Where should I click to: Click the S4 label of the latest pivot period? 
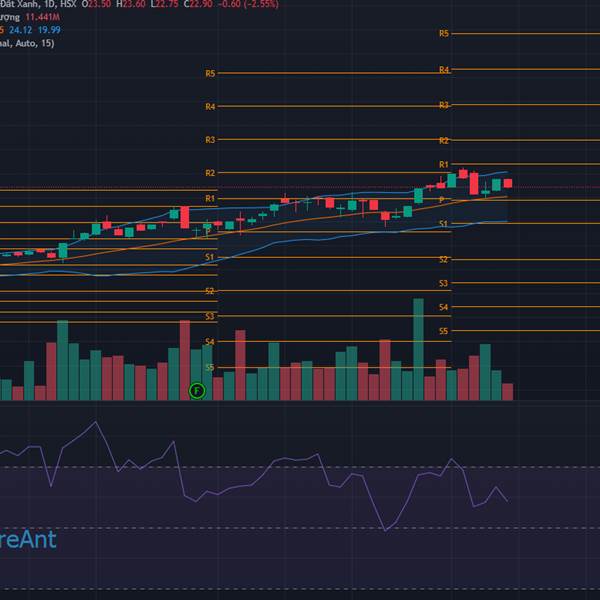443,307
